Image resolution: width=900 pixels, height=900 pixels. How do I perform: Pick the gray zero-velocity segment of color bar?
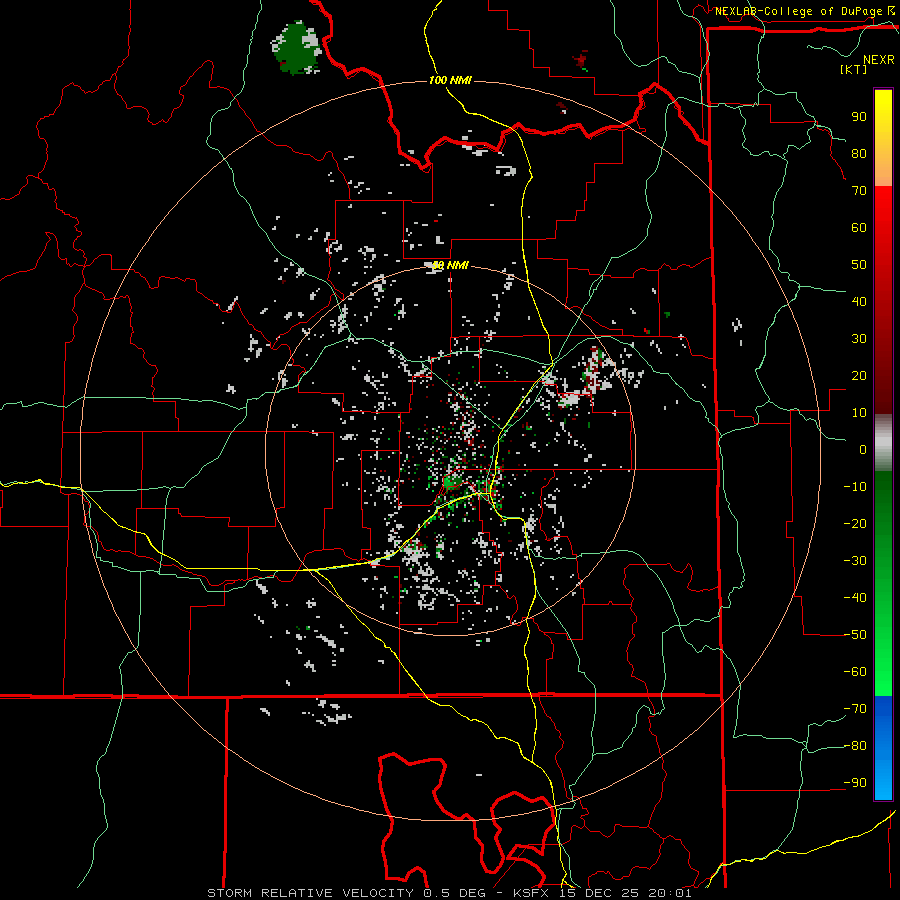tap(883, 443)
